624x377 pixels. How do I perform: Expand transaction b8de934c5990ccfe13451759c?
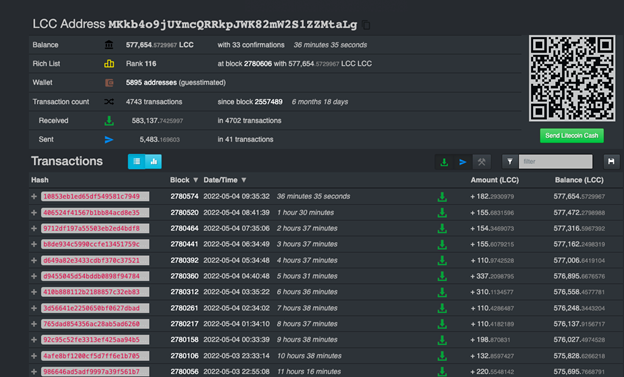(34, 244)
